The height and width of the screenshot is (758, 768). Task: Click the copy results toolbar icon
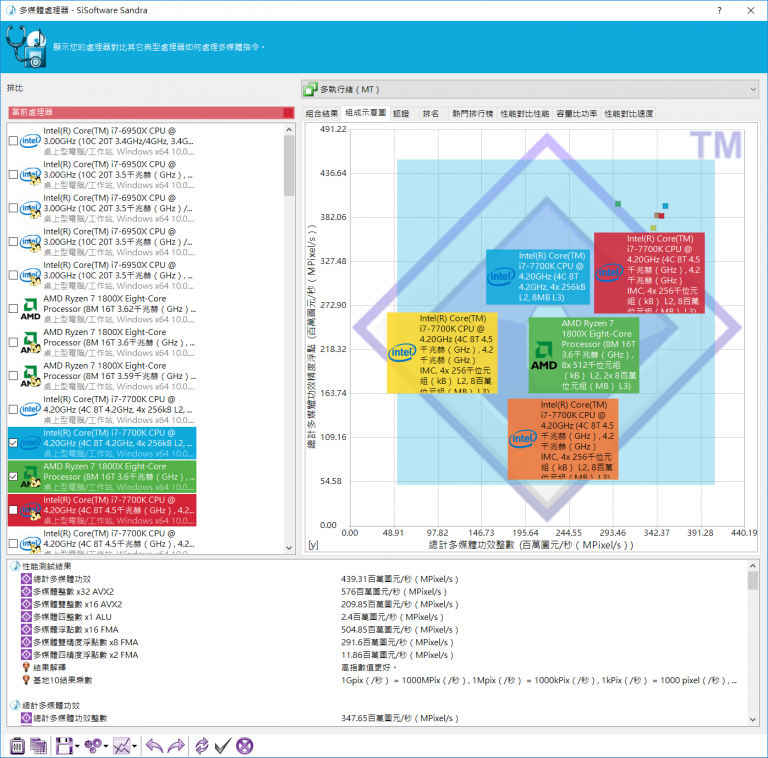(x=39, y=746)
